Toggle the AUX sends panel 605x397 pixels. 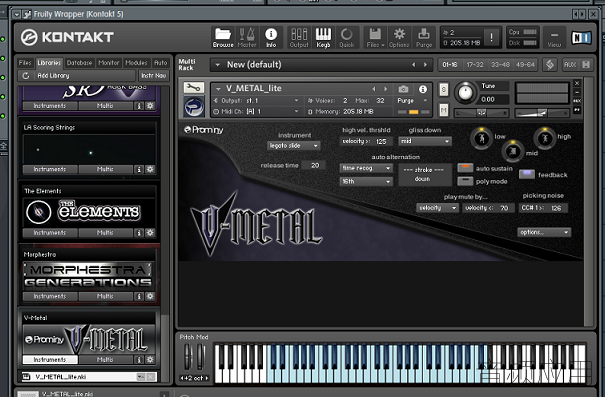[570, 64]
